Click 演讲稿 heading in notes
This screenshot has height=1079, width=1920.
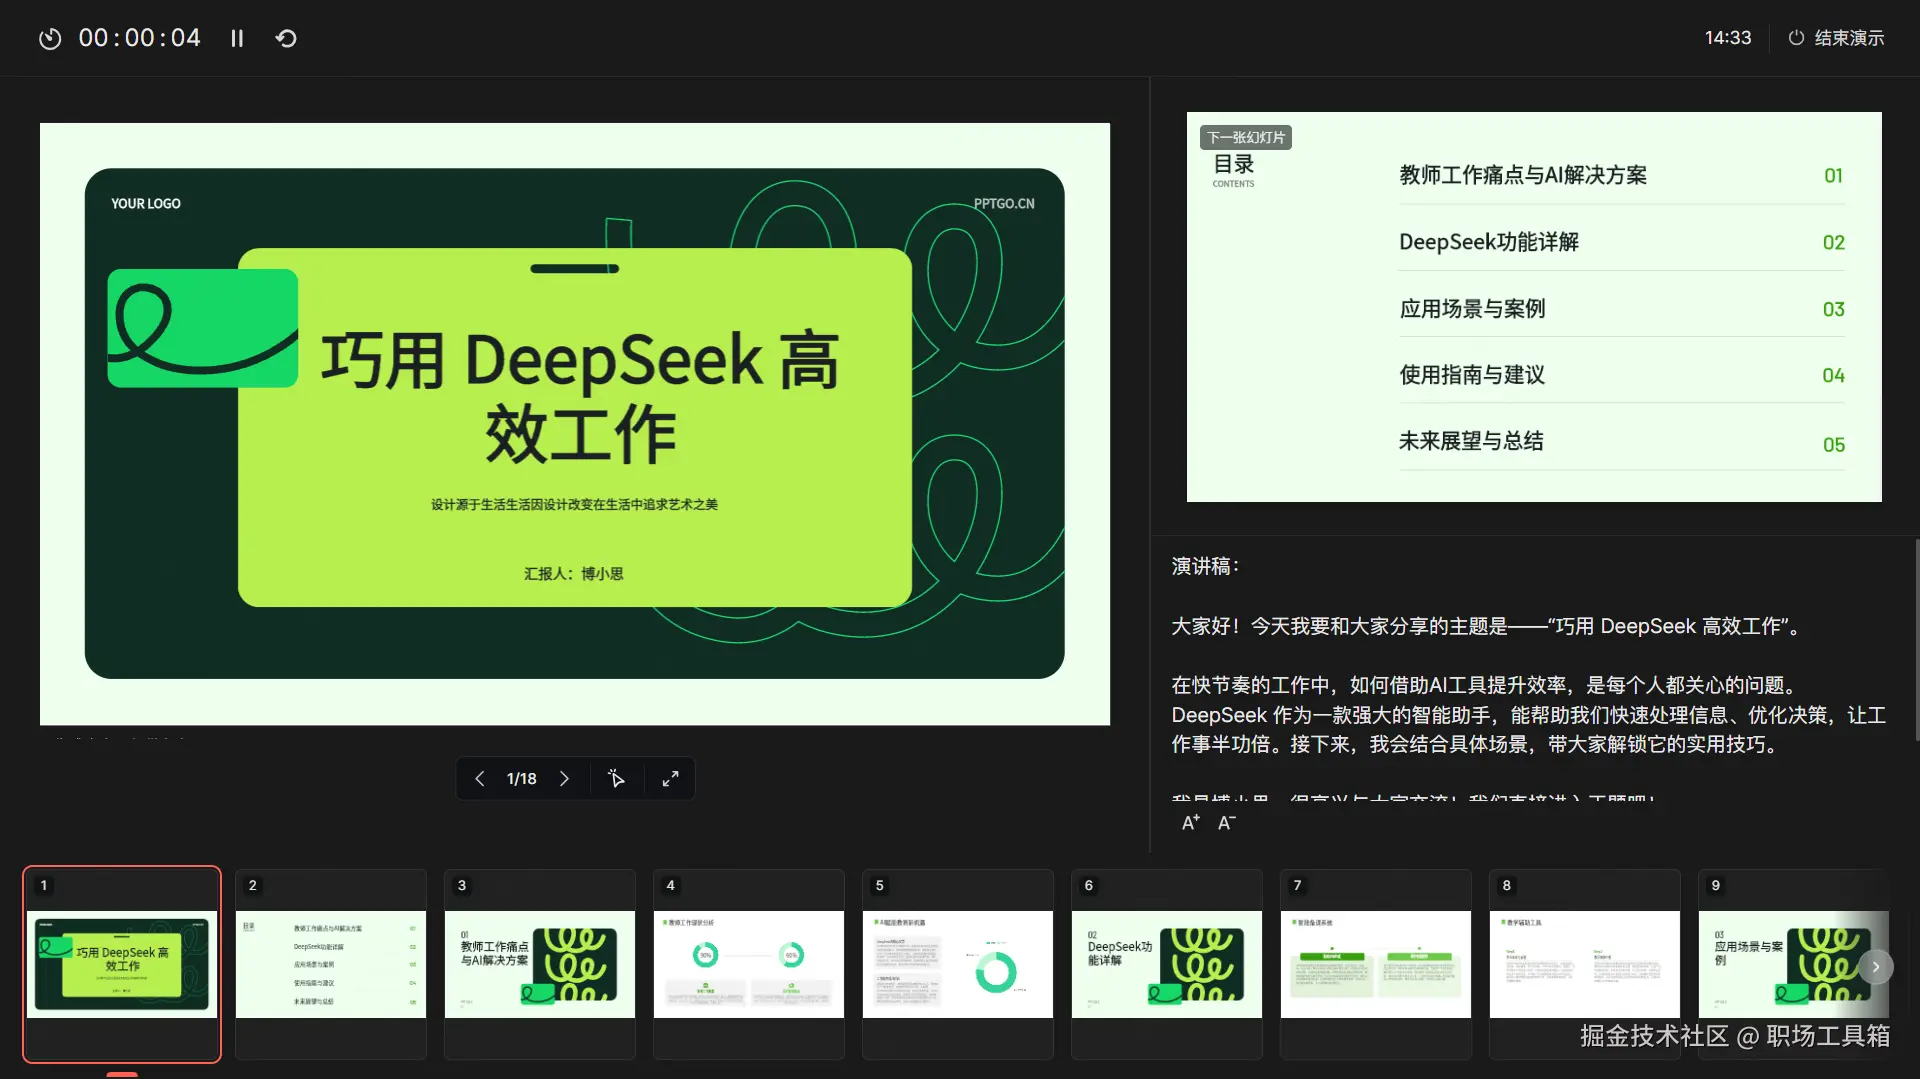point(1206,567)
